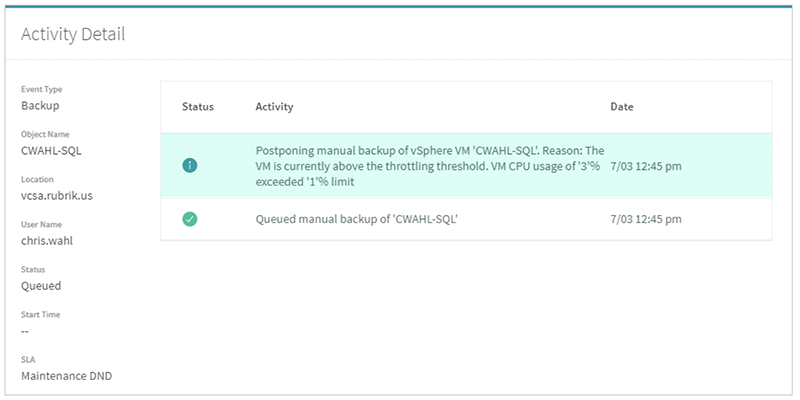Click the chris.wahl user name
Viewport: 800px width, 400px height.
[x=47, y=240]
